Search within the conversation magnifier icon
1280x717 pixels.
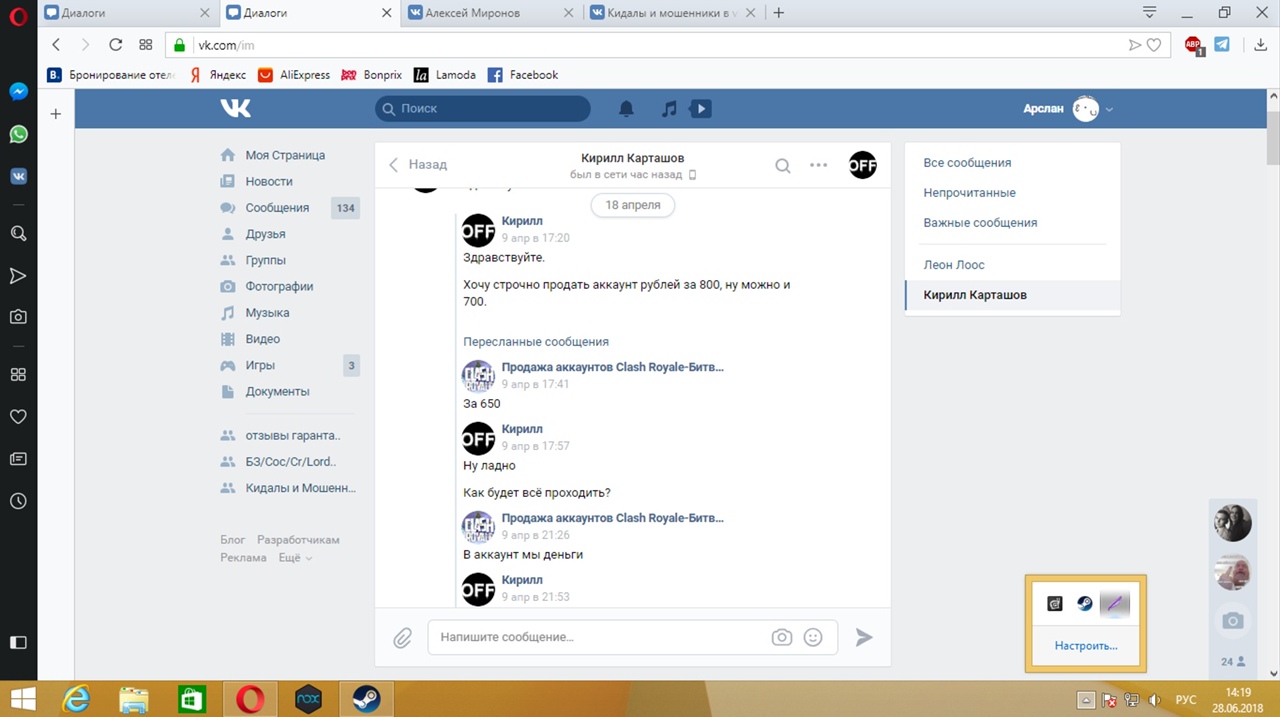point(783,166)
